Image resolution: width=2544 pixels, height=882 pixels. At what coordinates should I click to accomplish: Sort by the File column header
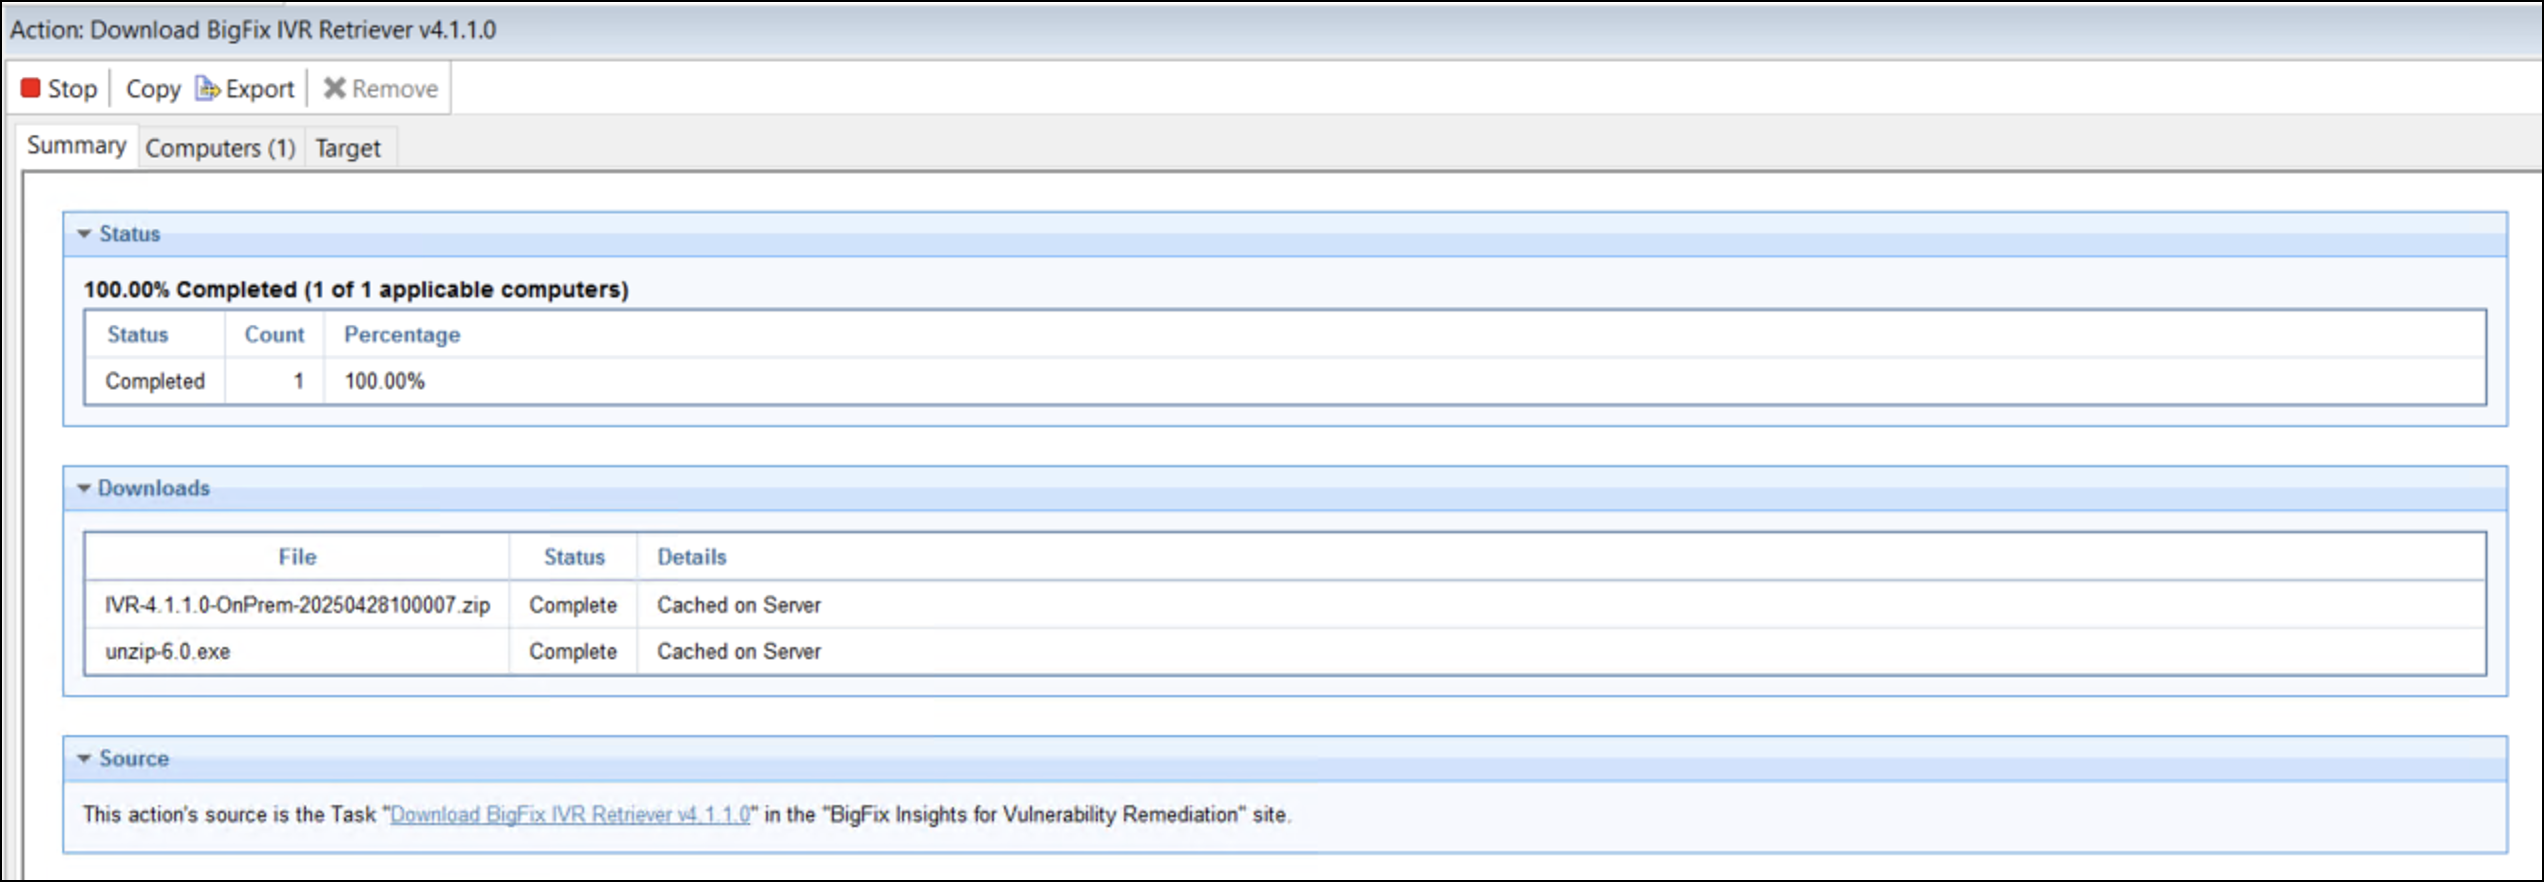coord(297,557)
